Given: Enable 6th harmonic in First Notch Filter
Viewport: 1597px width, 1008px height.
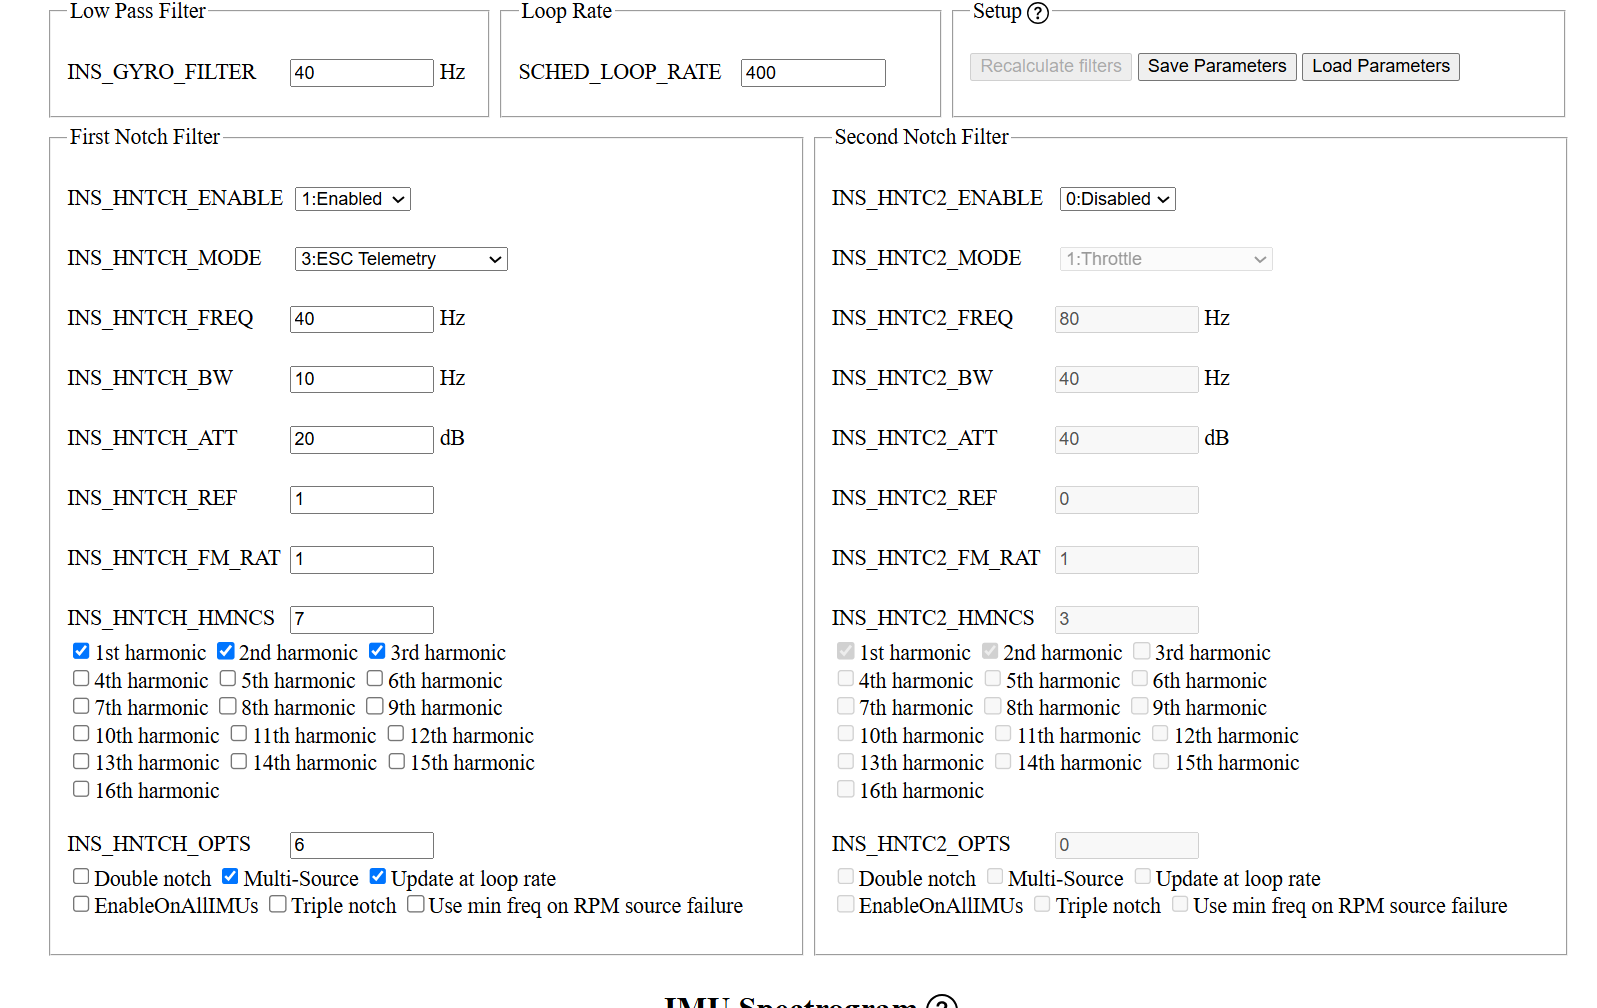Looking at the screenshot, I should click(x=375, y=678).
